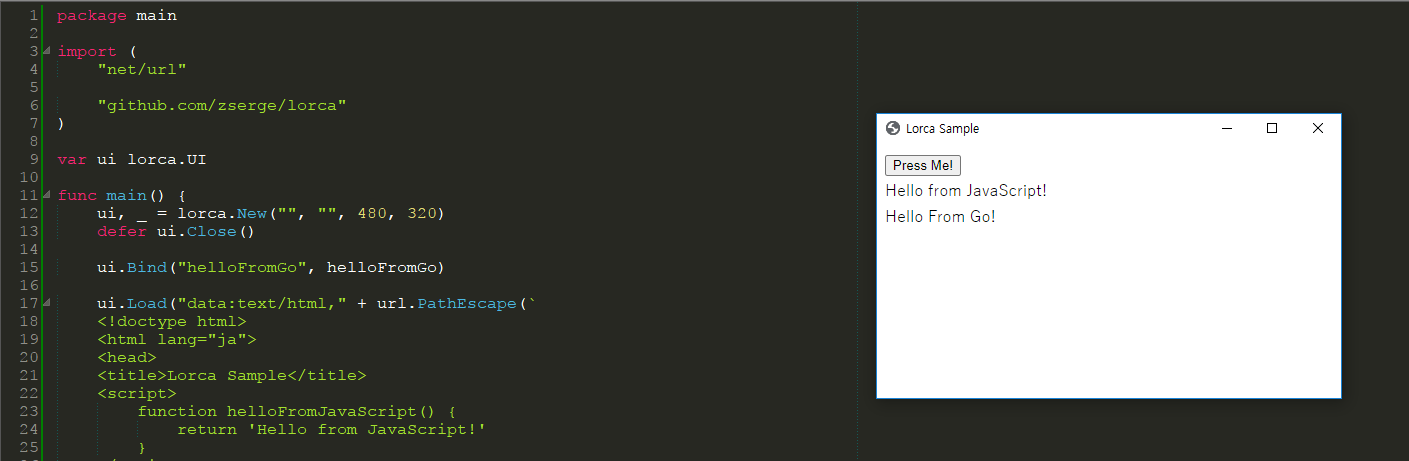This screenshot has width=1409, height=461.
Task: Click the 'Hello From Go!' text in the window
Action: tap(941, 216)
